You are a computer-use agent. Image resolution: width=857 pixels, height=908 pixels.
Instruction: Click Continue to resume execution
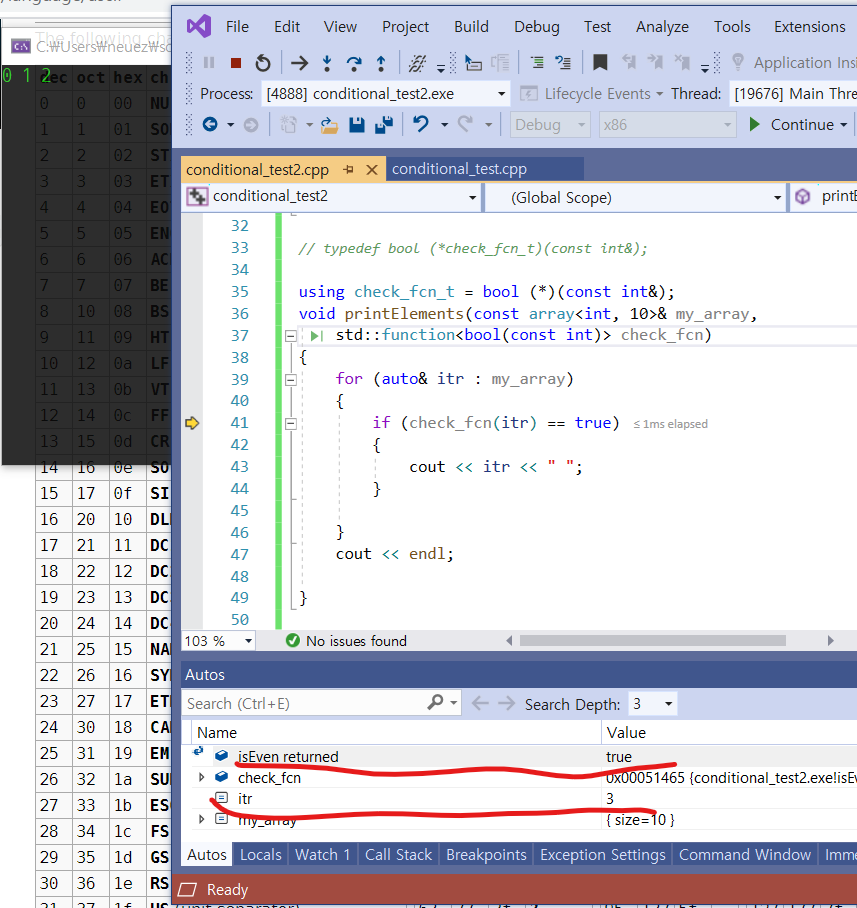coord(791,125)
